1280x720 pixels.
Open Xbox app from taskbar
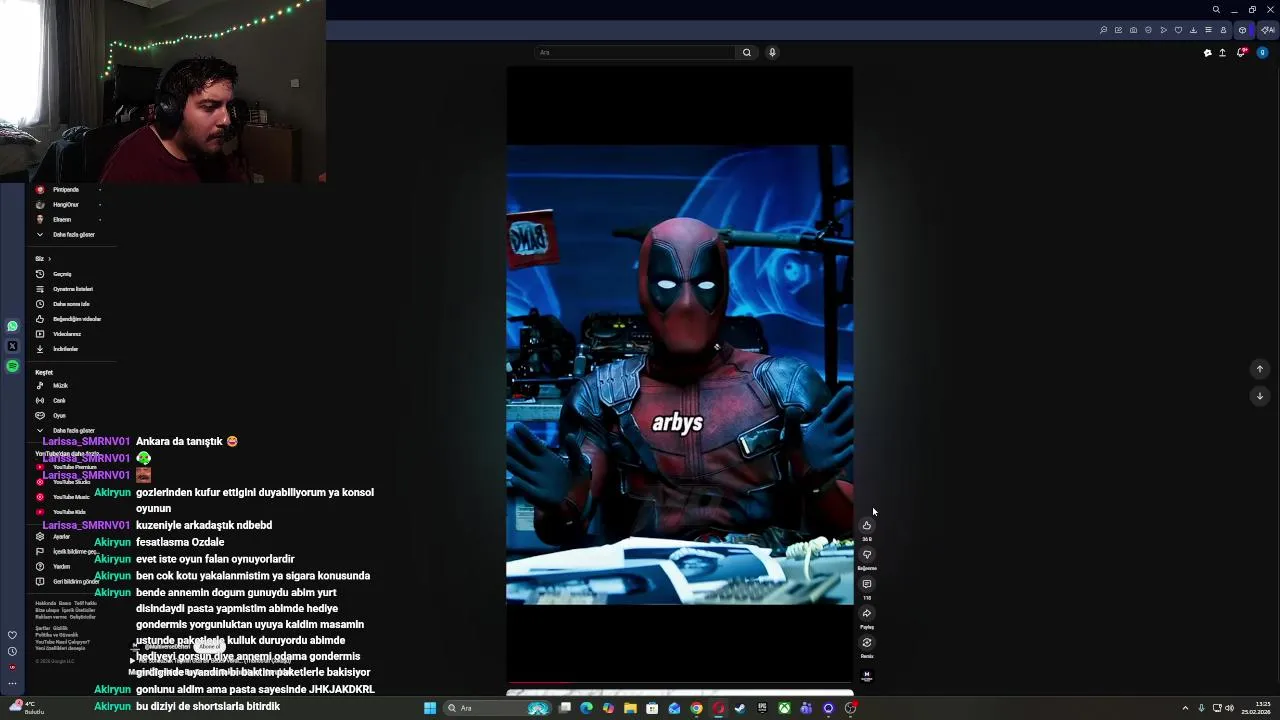coord(784,708)
